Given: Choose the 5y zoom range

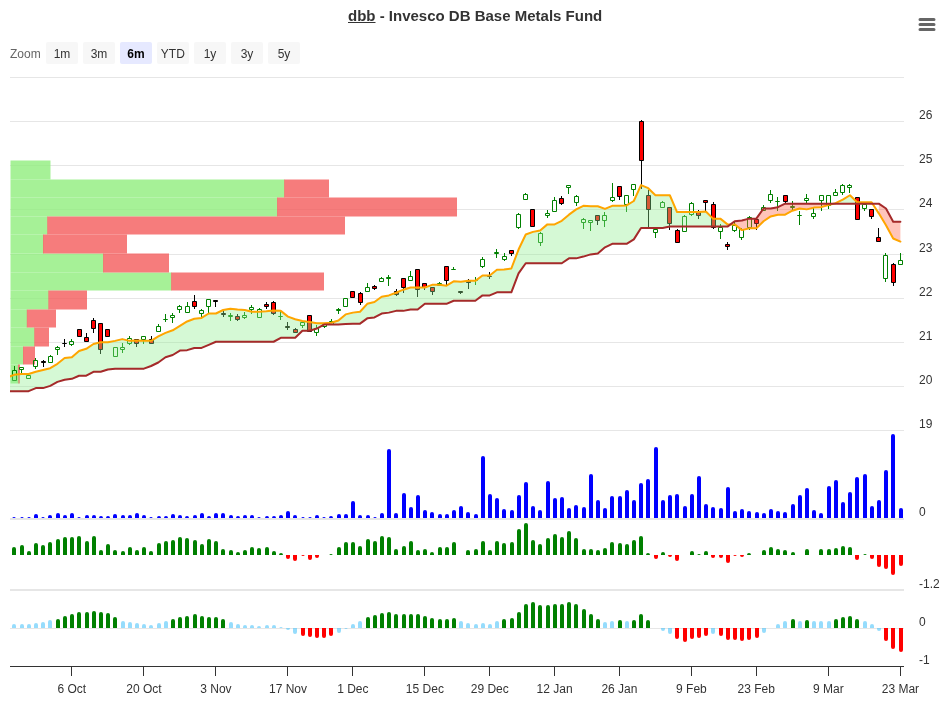Looking at the screenshot, I should coord(284,53).
